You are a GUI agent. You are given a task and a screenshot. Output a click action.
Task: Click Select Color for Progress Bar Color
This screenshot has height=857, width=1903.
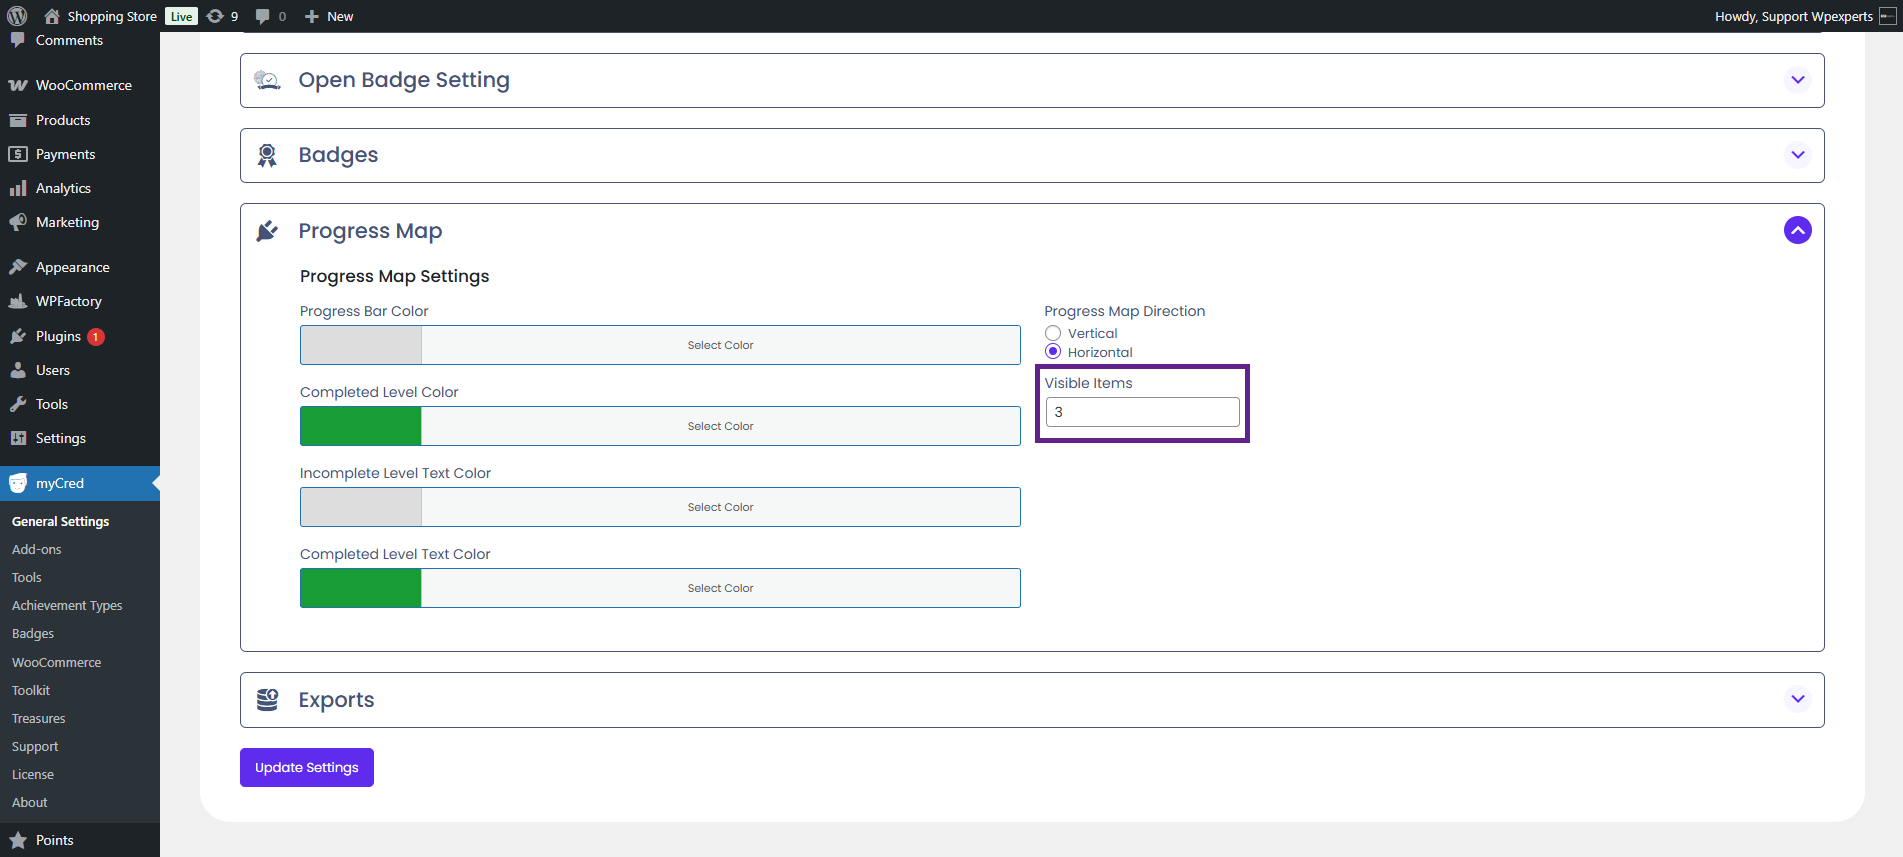click(720, 345)
